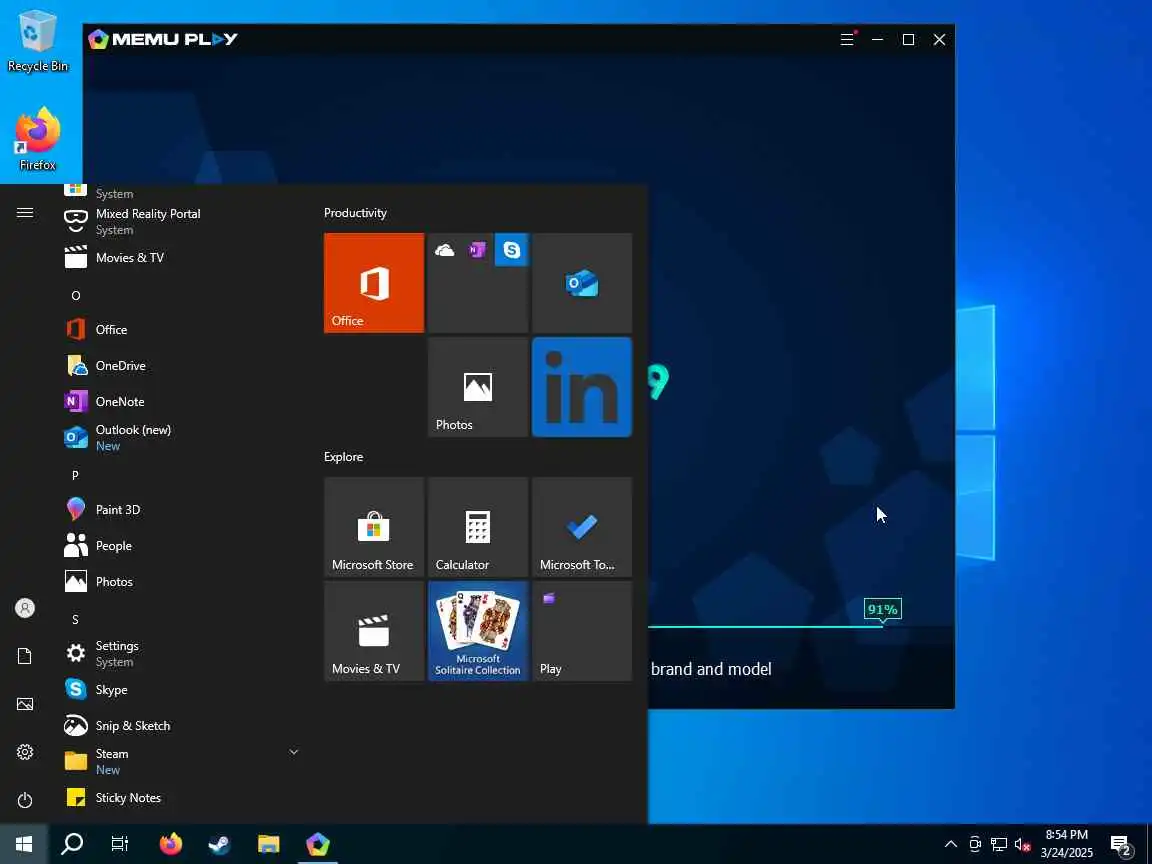1152x864 pixels.
Task: Open Movies & TV in the app list
Action: tap(180, 257)
